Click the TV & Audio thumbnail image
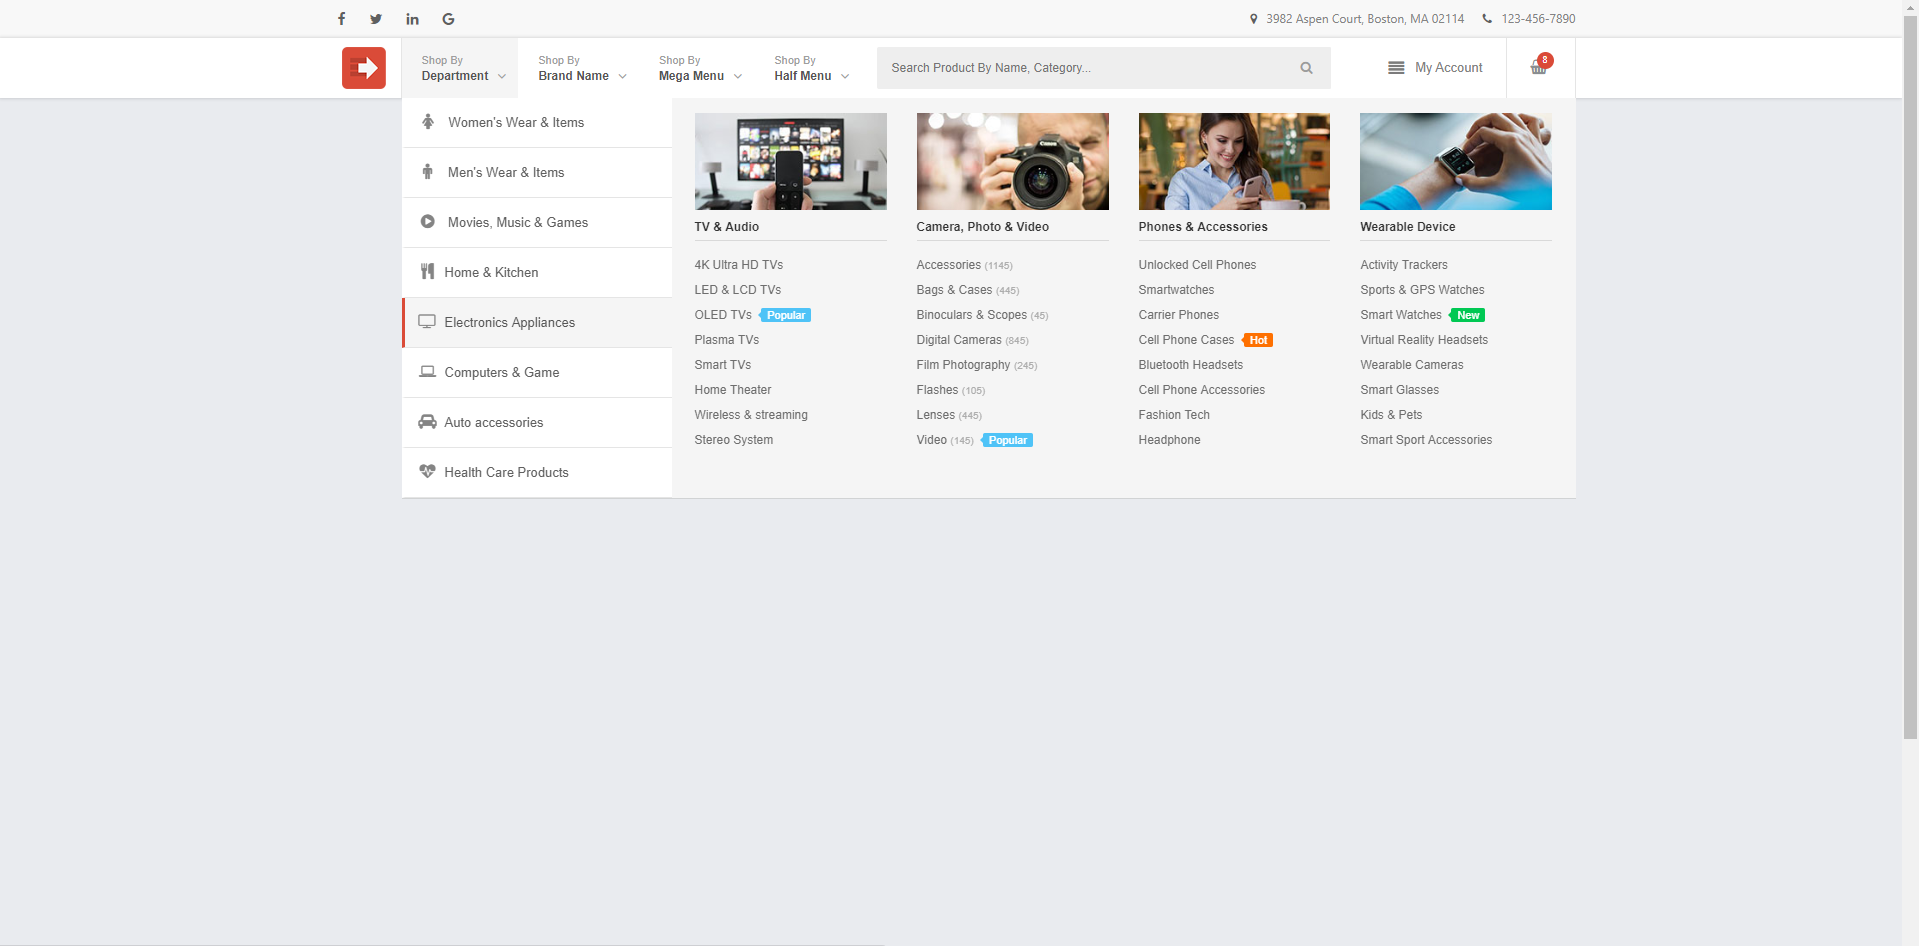1919x946 pixels. pos(790,161)
